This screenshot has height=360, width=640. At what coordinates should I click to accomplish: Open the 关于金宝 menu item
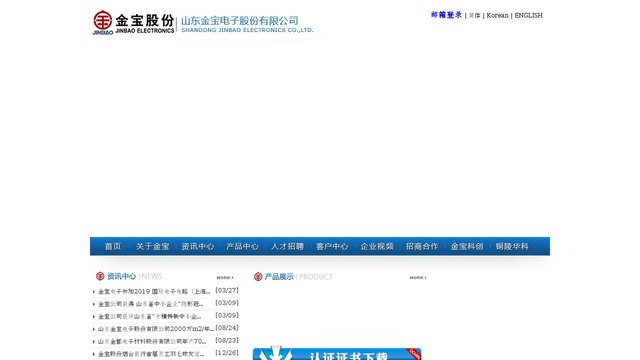pyautogui.click(x=153, y=246)
